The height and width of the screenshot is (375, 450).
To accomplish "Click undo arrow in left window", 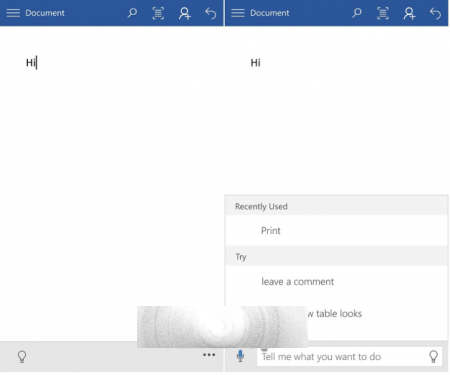I will coord(211,13).
